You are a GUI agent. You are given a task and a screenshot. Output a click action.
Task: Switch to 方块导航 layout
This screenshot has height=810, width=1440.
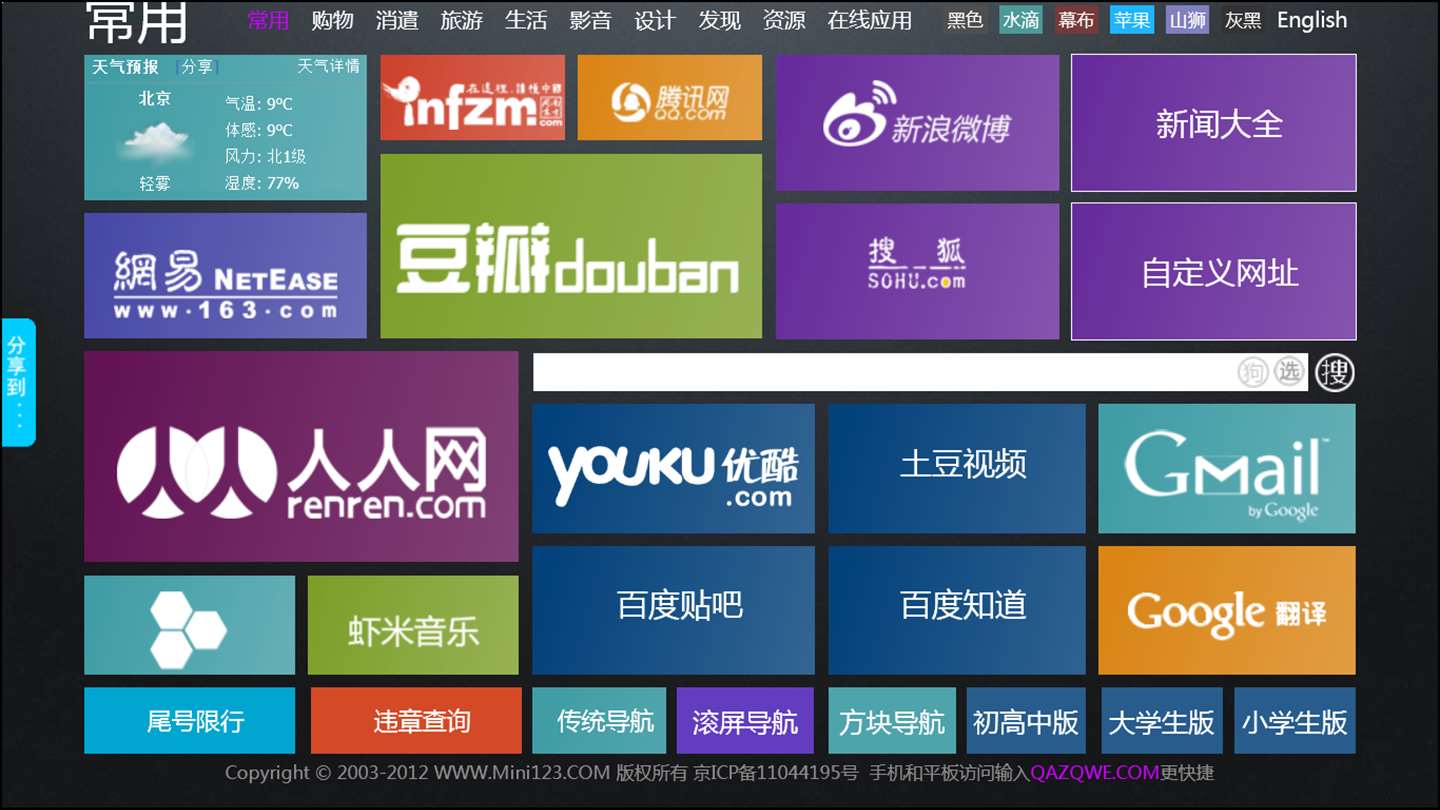892,720
